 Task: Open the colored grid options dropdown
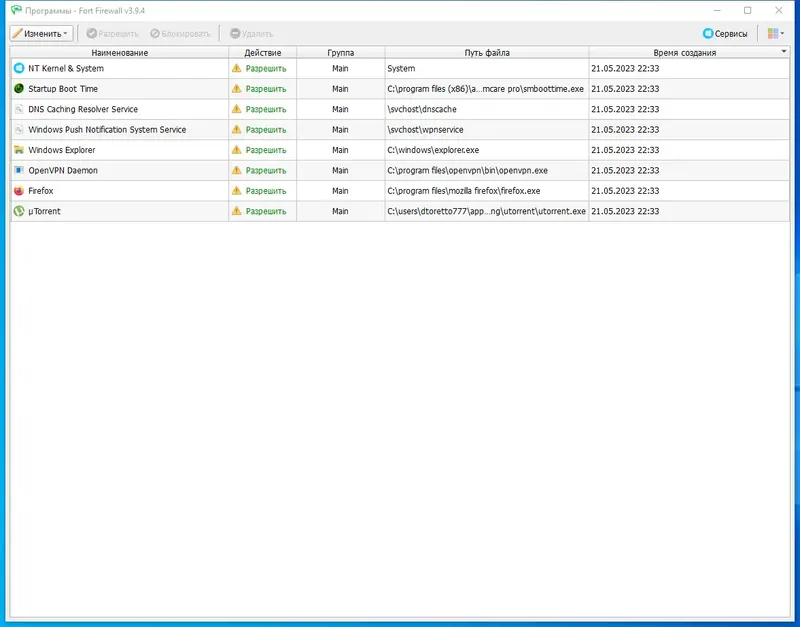(776, 34)
